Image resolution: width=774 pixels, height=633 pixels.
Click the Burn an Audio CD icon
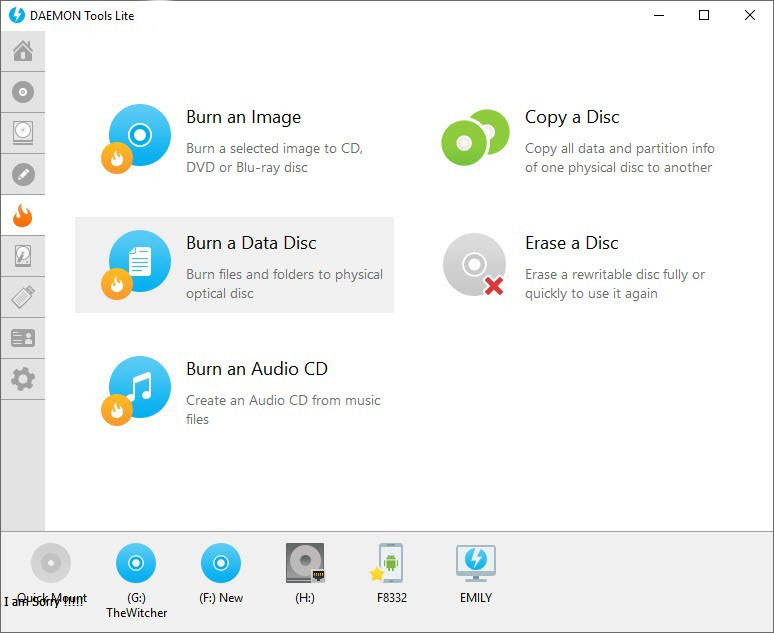136,391
